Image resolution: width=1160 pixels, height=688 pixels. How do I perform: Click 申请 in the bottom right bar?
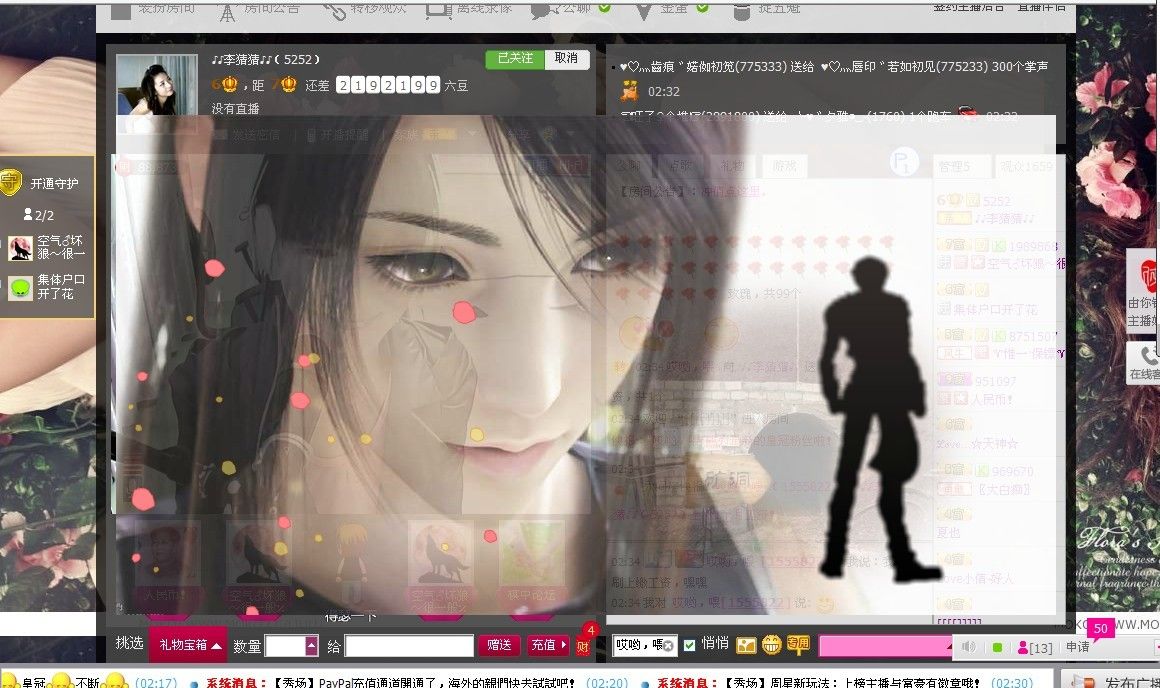point(1077,647)
